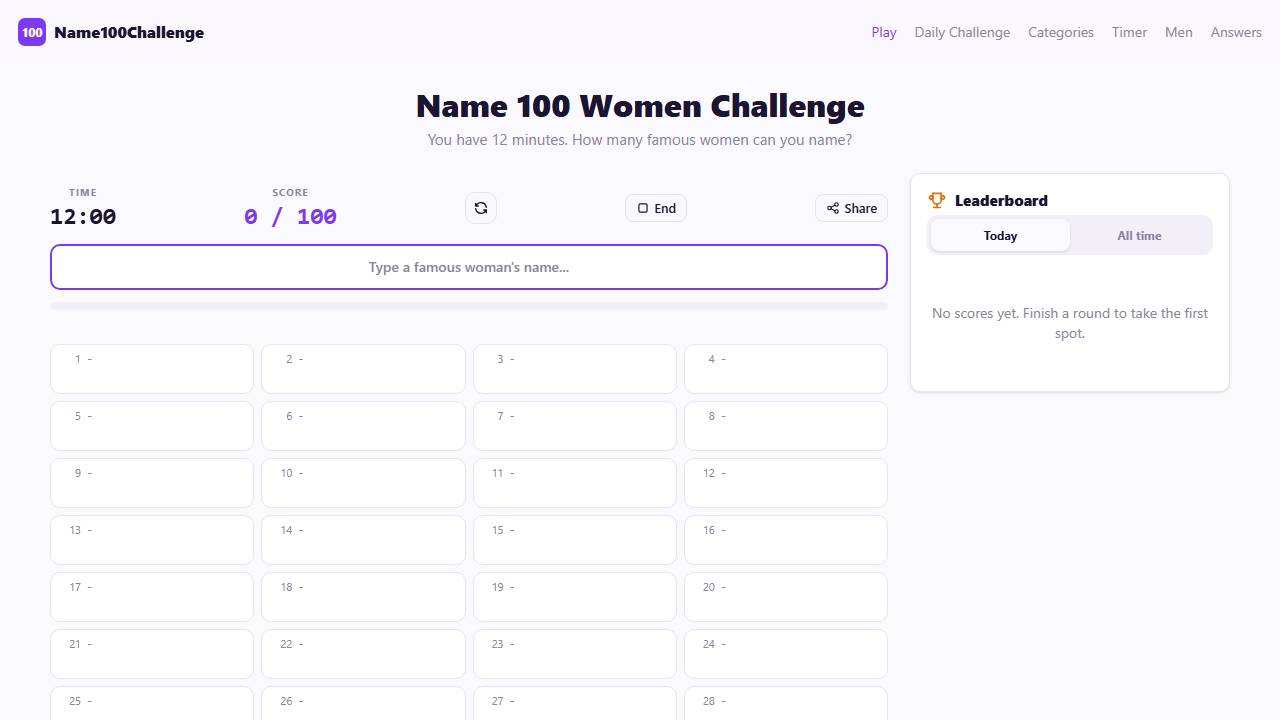
Task: Click the SCORE label
Action: click(x=290, y=192)
